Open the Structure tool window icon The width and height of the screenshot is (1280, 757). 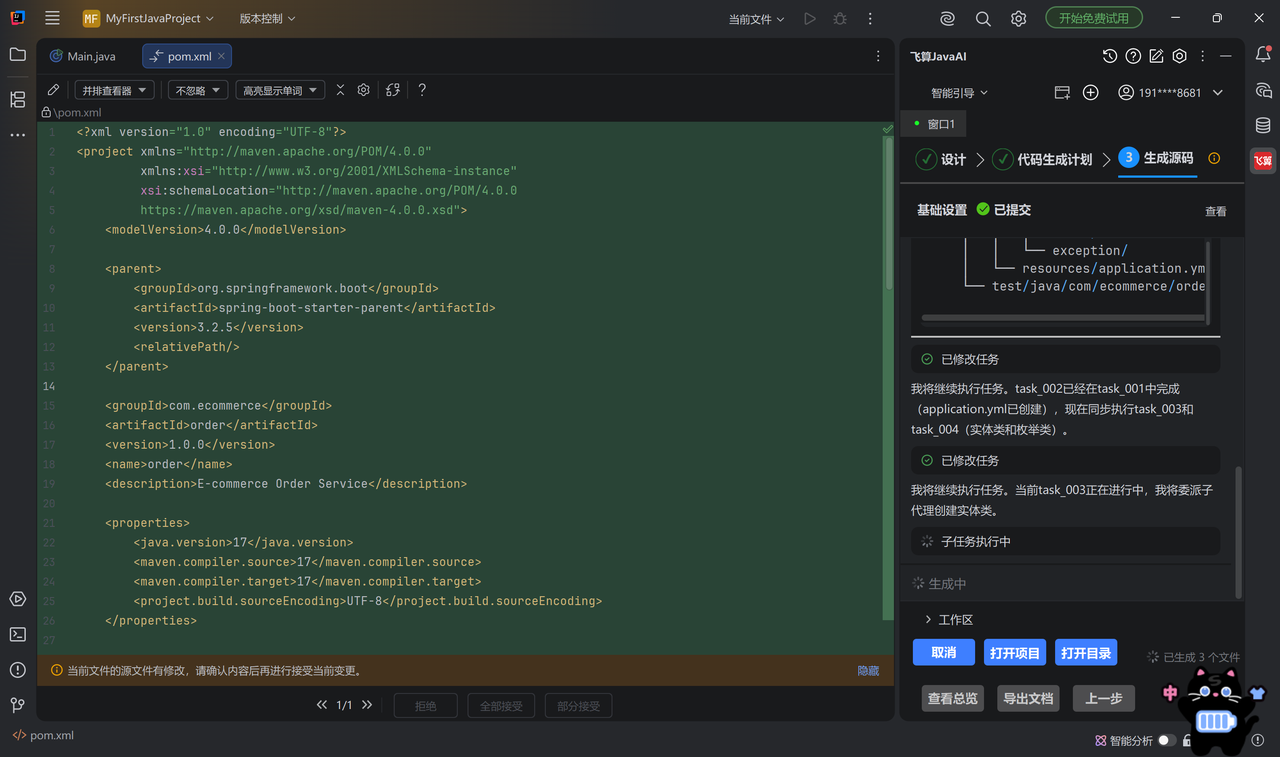(x=17, y=99)
